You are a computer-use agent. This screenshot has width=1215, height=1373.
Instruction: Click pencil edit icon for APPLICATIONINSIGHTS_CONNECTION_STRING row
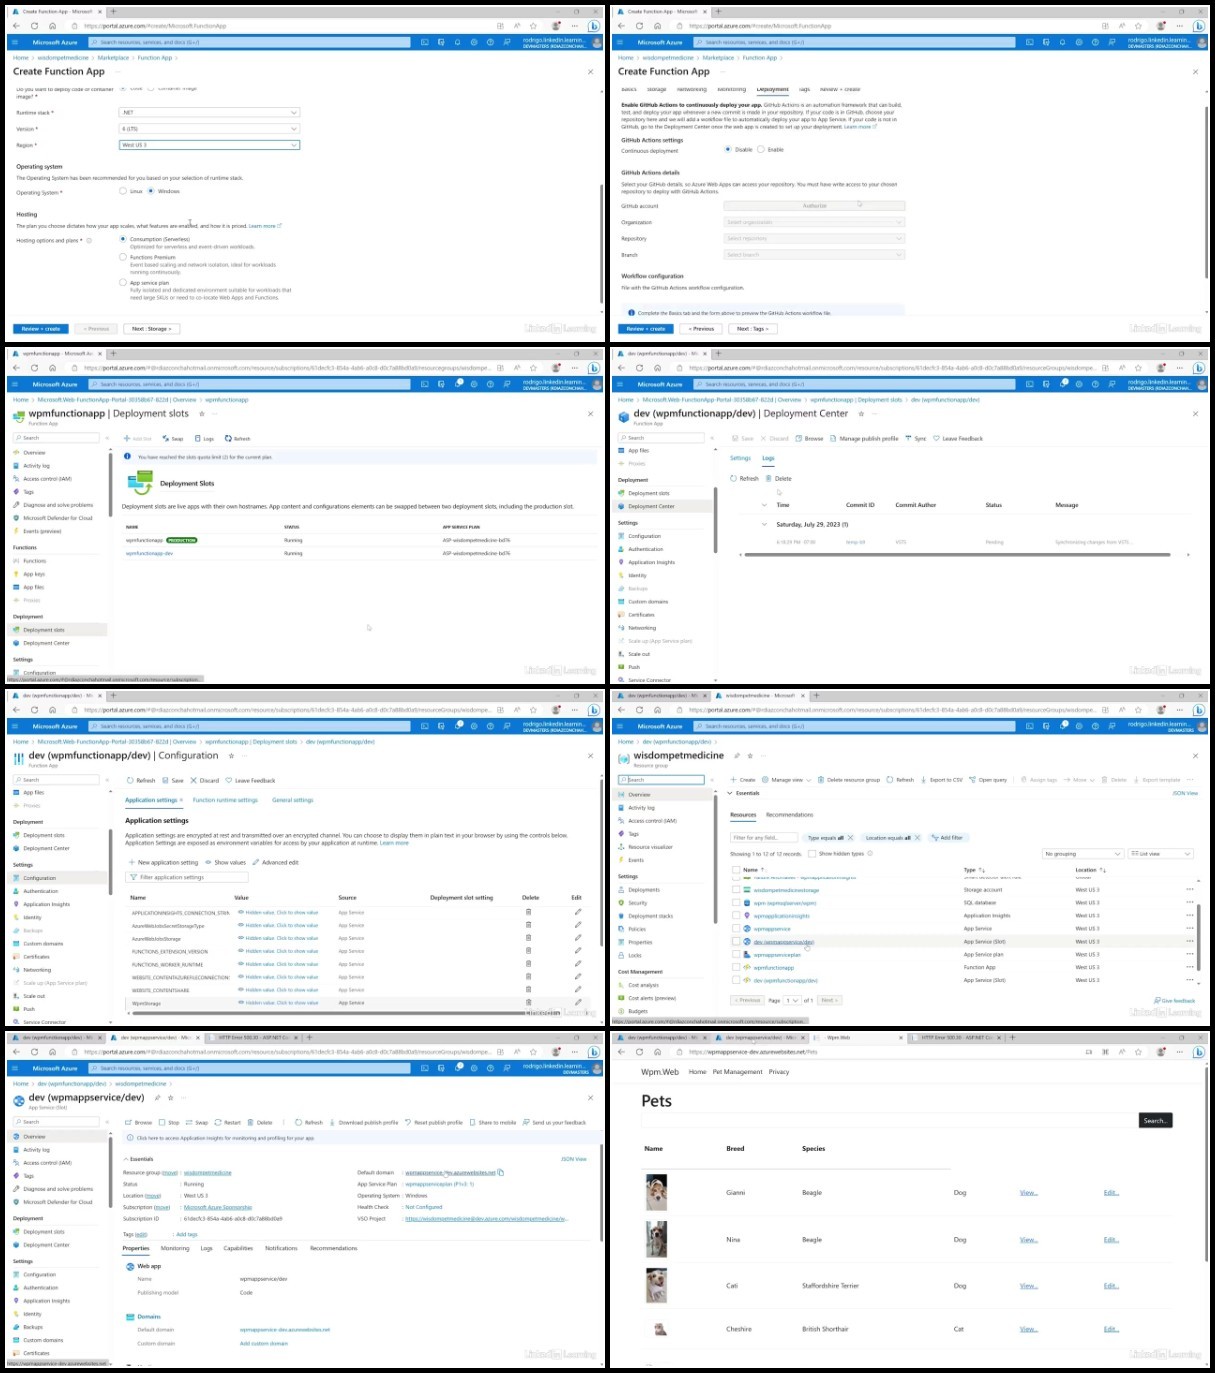tap(577, 912)
